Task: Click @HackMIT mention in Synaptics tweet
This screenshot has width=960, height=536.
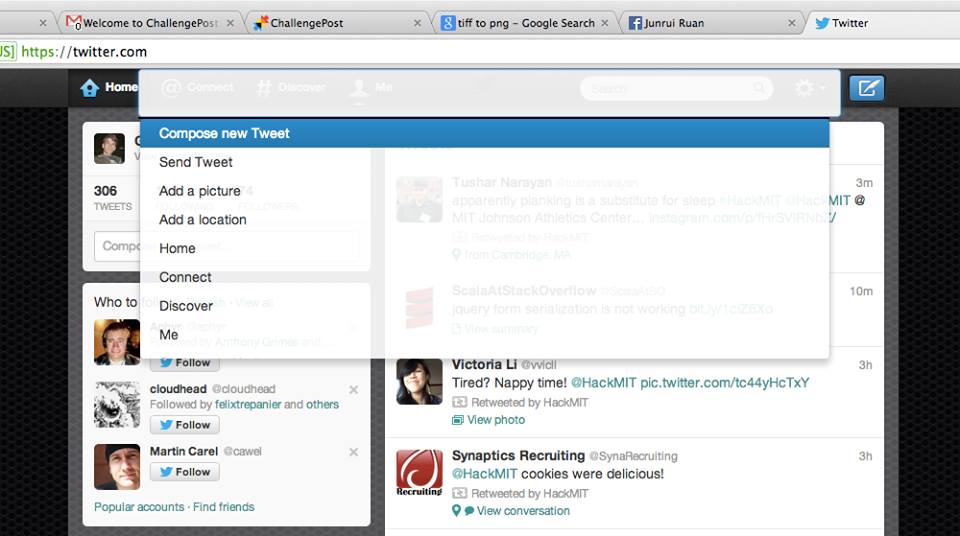Action: (x=485, y=474)
